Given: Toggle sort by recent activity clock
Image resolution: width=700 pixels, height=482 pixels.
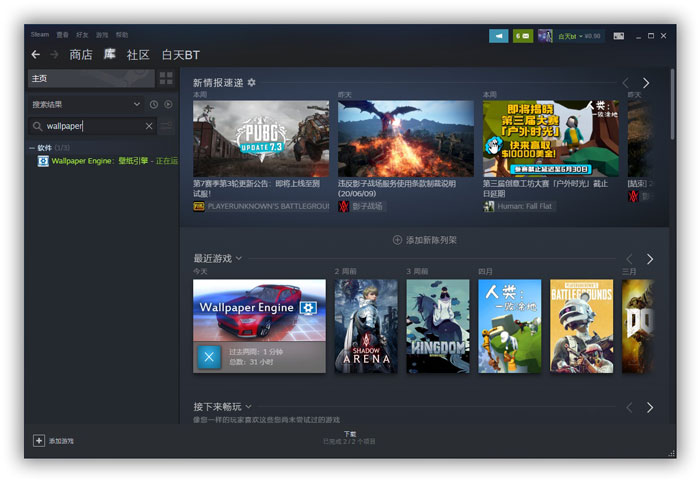Looking at the screenshot, I should (x=154, y=104).
